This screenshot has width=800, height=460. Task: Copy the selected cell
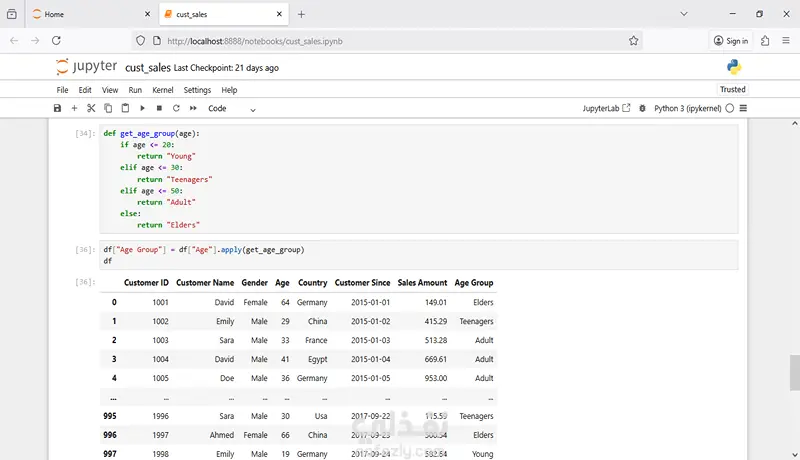(x=108, y=108)
